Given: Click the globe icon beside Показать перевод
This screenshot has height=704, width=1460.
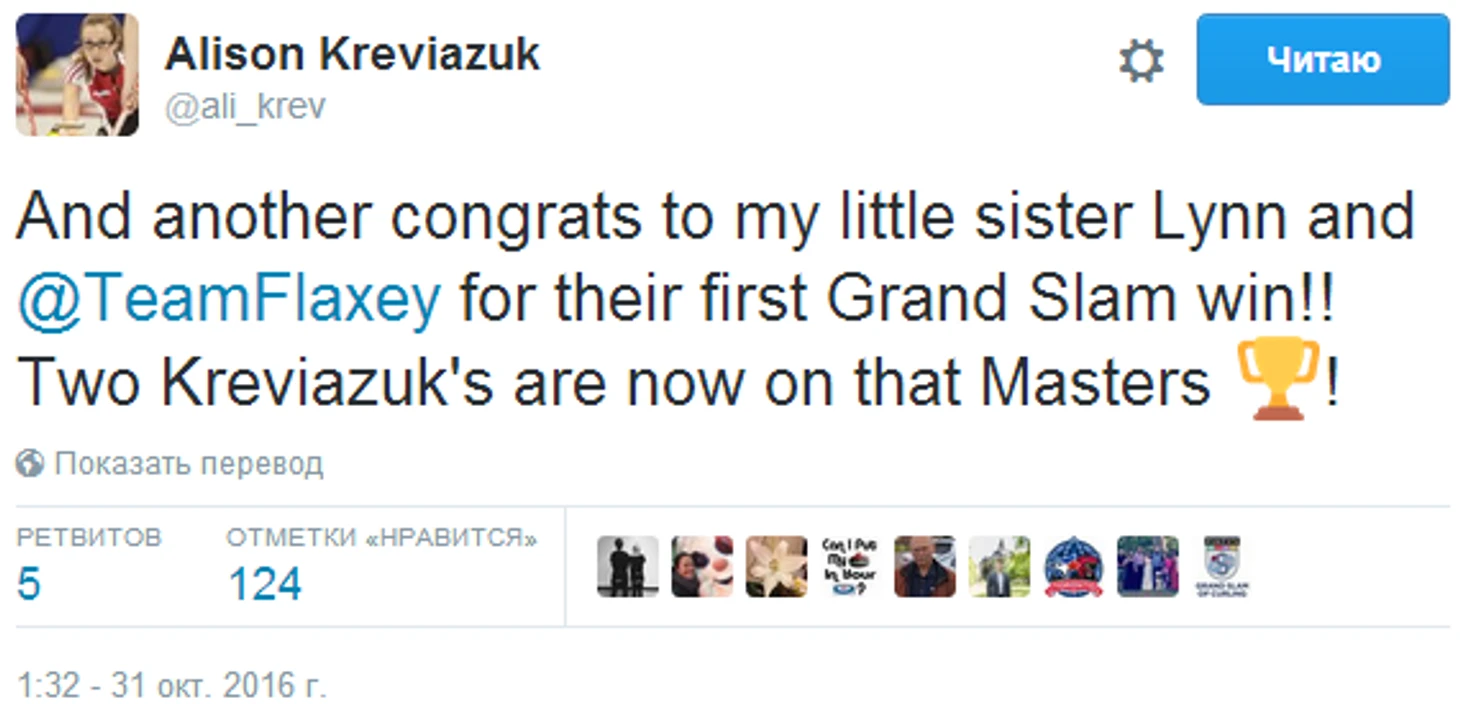Looking at the screenshot, I should pos(30,464).
